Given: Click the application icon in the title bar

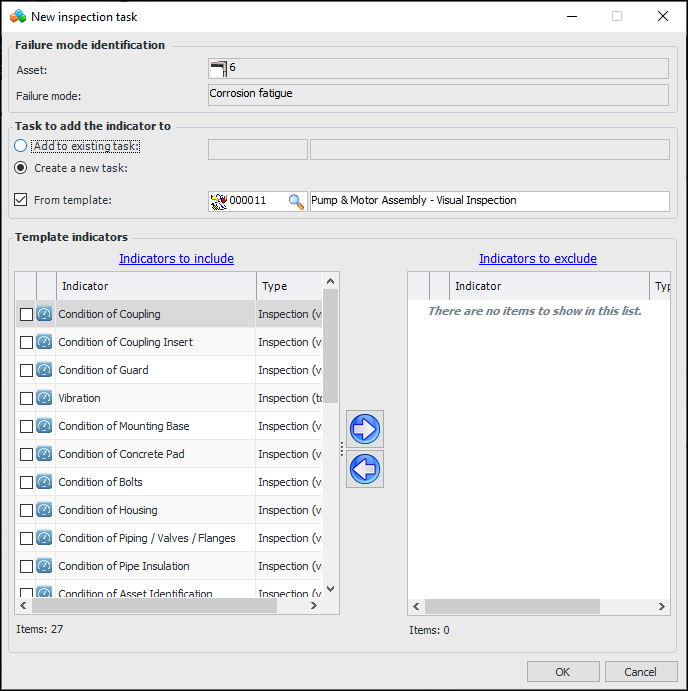Looking at the screenshot, I should tap(18, 17).
